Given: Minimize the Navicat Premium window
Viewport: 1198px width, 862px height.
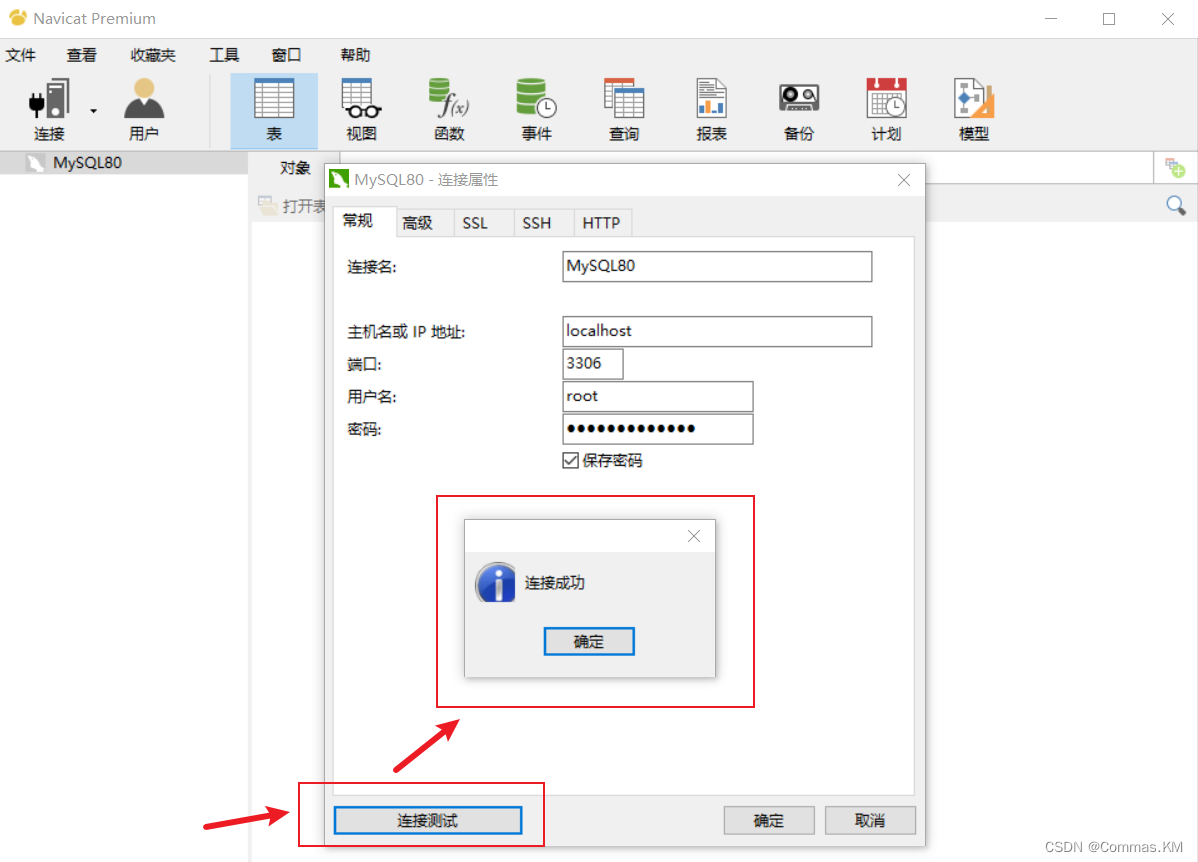Looking at the screenshot, I should [x=1051, y=19].
